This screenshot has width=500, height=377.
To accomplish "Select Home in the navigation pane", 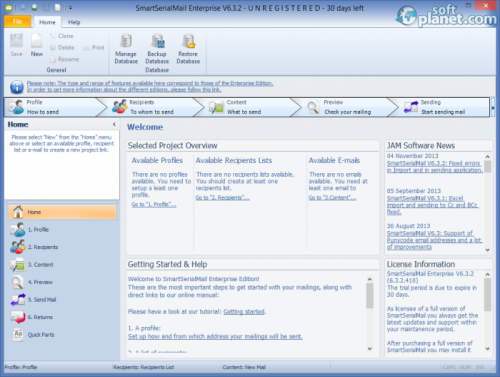I will (62, 212).
